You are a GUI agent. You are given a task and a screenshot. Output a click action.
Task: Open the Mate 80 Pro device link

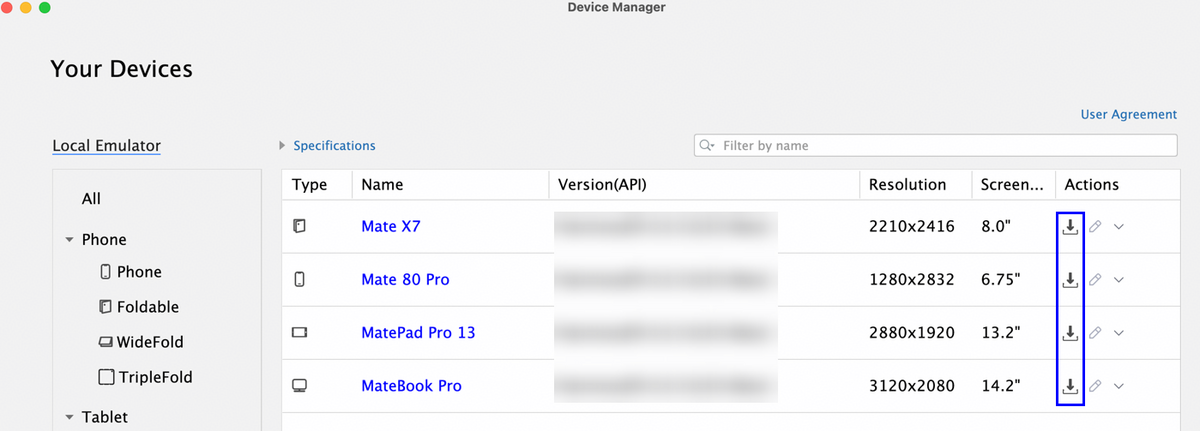click(x=405, y=280)
